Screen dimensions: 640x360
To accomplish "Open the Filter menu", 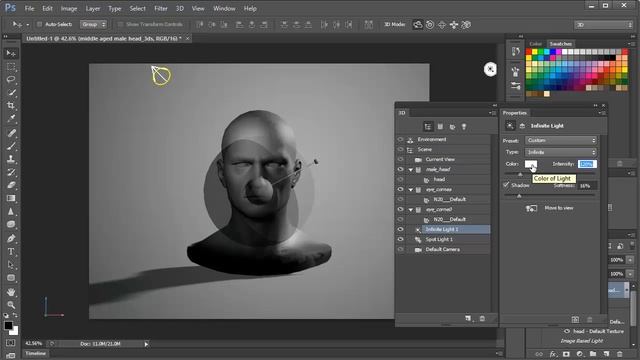I will [160, 8].
